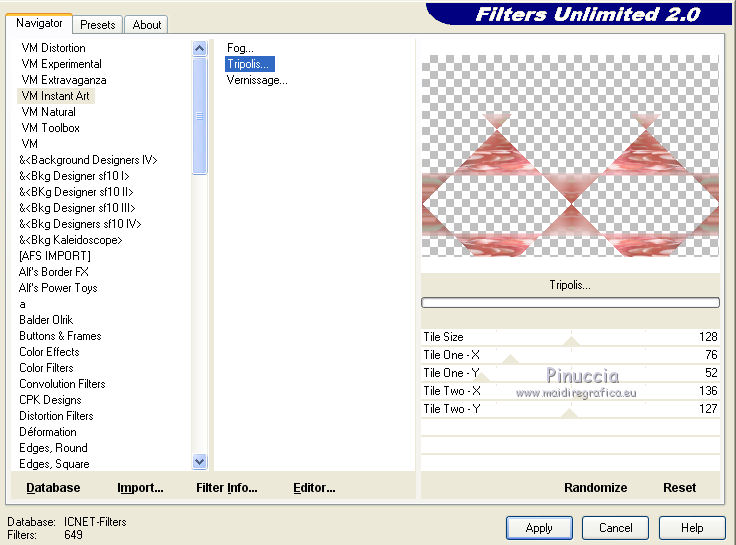
Task: Click the category list scrollbar thumb
Action: (x=199, y=115)
